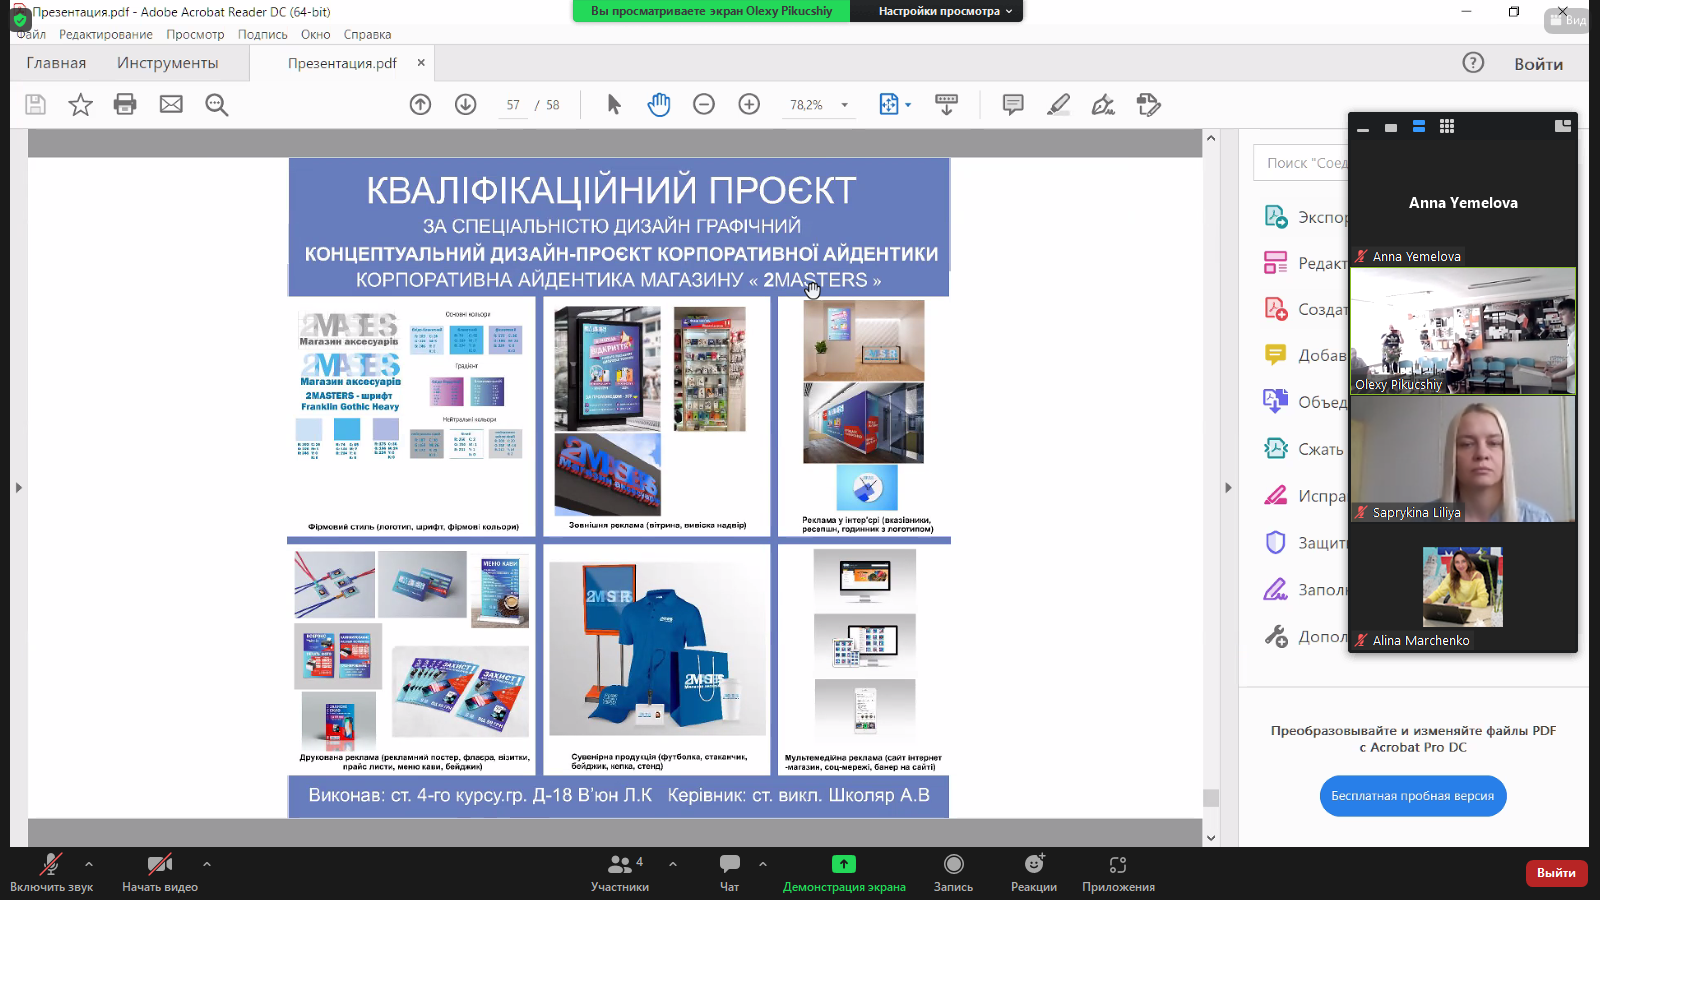Open the Просмотр menu
This screenshot has height=1008, width=1690.
click(195, 34)
